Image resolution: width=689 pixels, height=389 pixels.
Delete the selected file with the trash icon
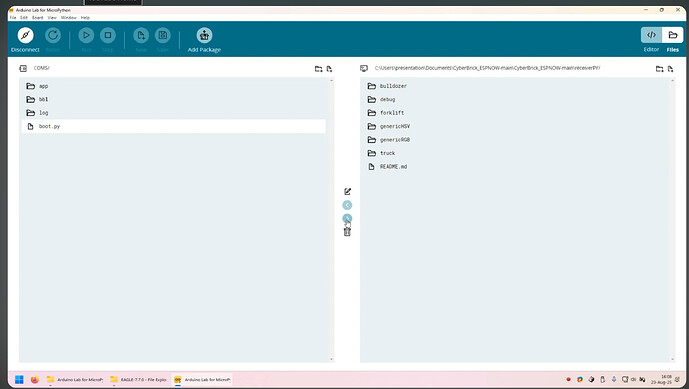(347, 232)
